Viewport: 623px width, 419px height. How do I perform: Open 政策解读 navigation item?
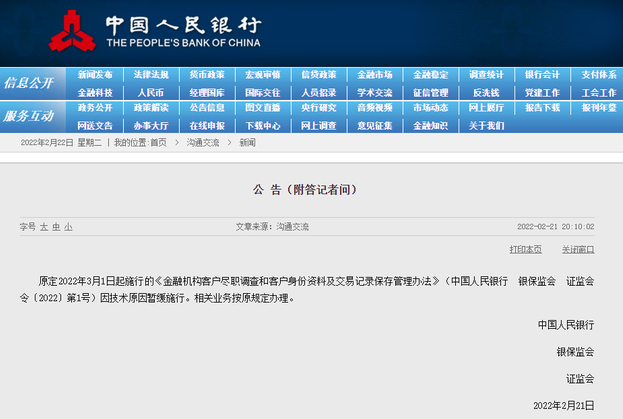(x=151, y=108)
